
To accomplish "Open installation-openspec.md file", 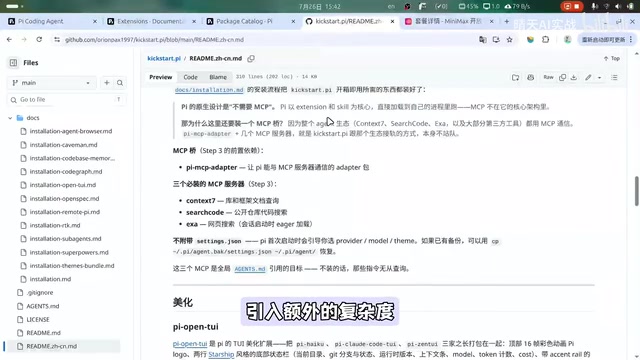I will click(x=64, y=198).
